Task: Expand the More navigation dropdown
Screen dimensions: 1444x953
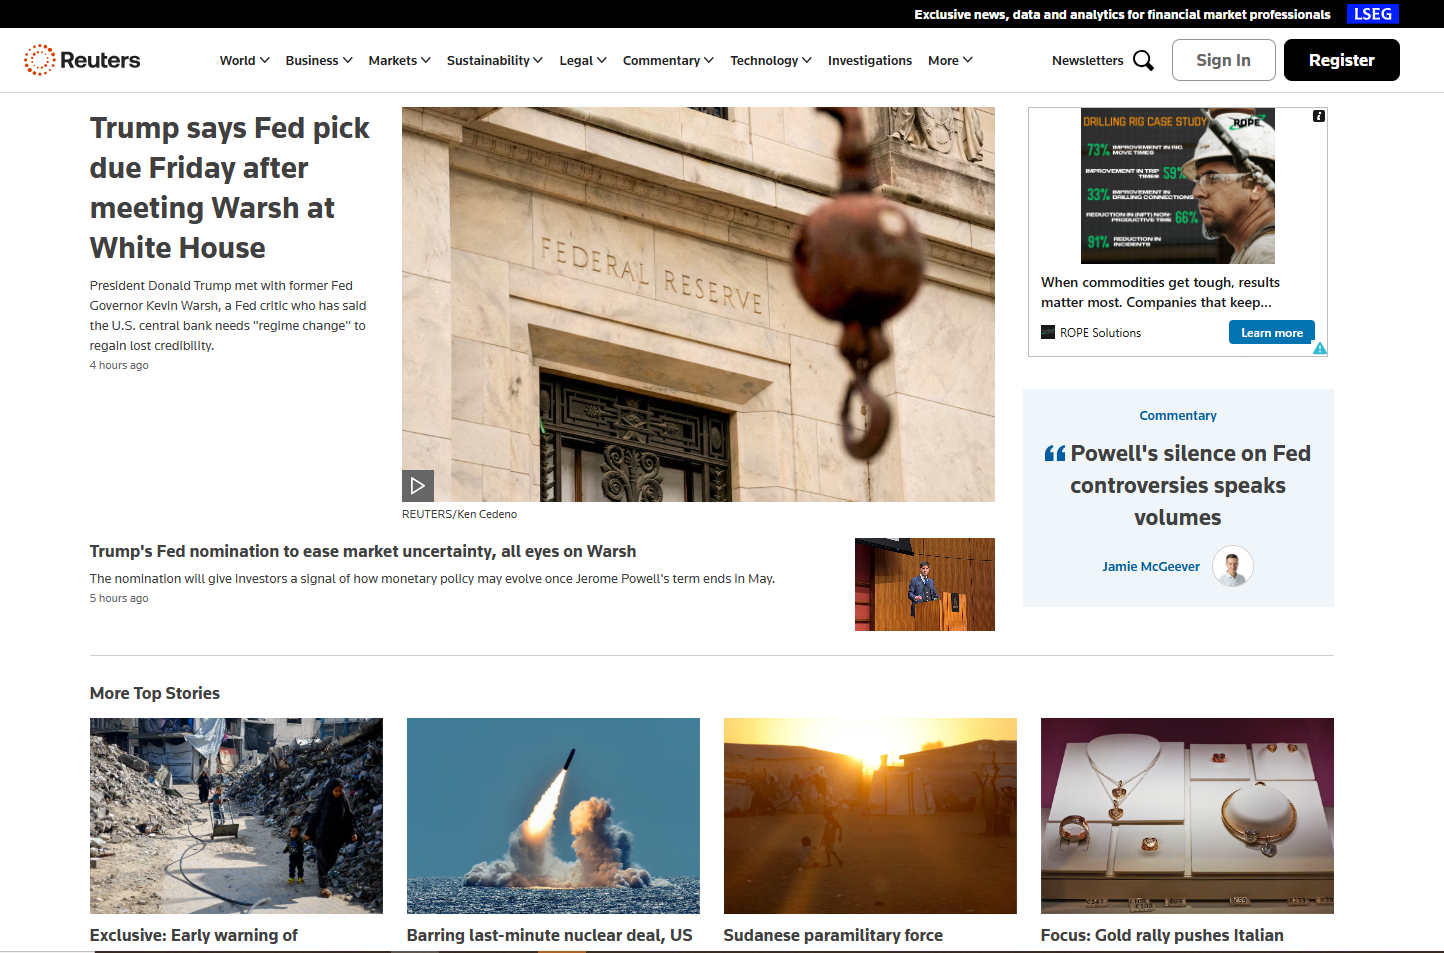Action: coord(949,60)
